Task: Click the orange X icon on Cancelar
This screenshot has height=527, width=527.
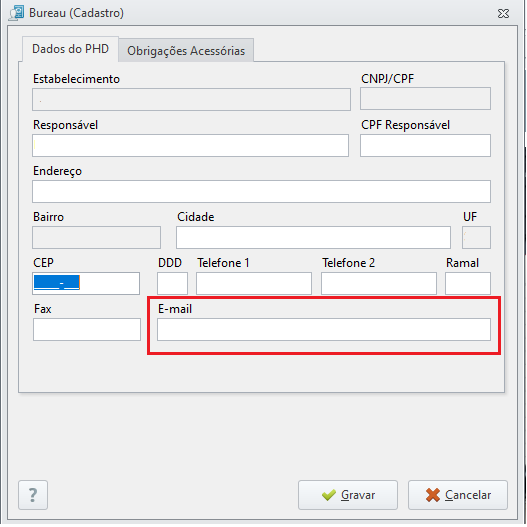Action: coord(433,495)
